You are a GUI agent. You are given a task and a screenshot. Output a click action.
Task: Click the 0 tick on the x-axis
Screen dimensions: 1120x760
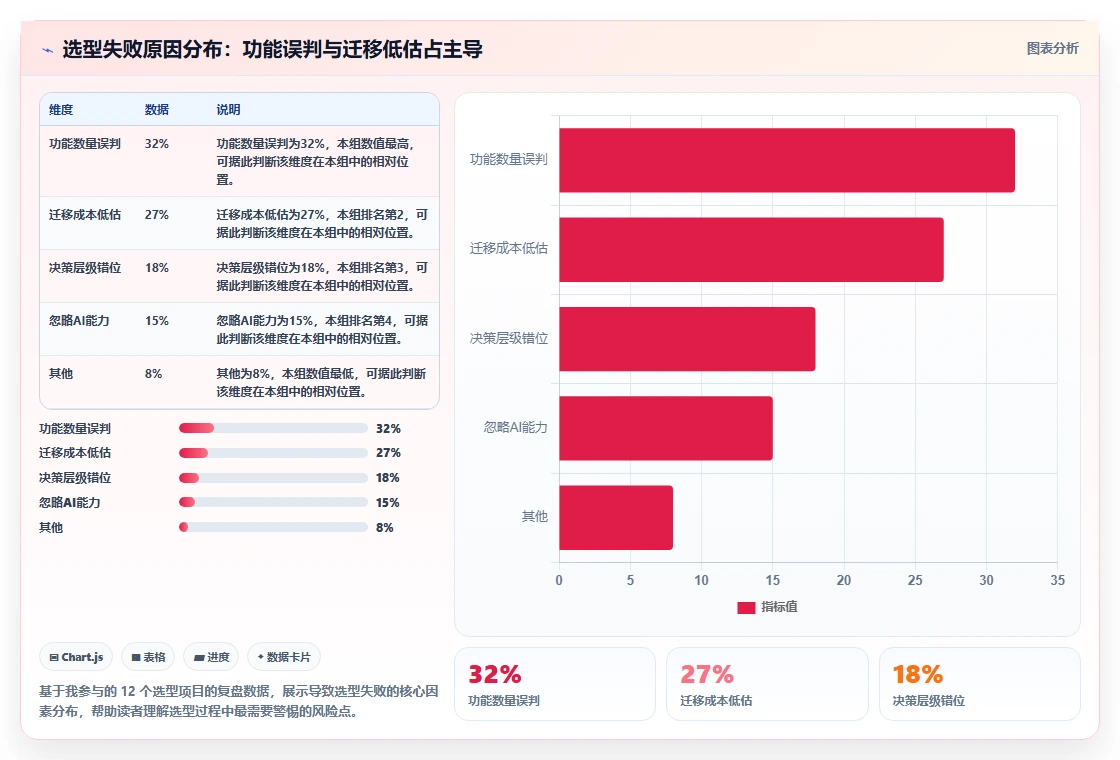pos(559,581)
